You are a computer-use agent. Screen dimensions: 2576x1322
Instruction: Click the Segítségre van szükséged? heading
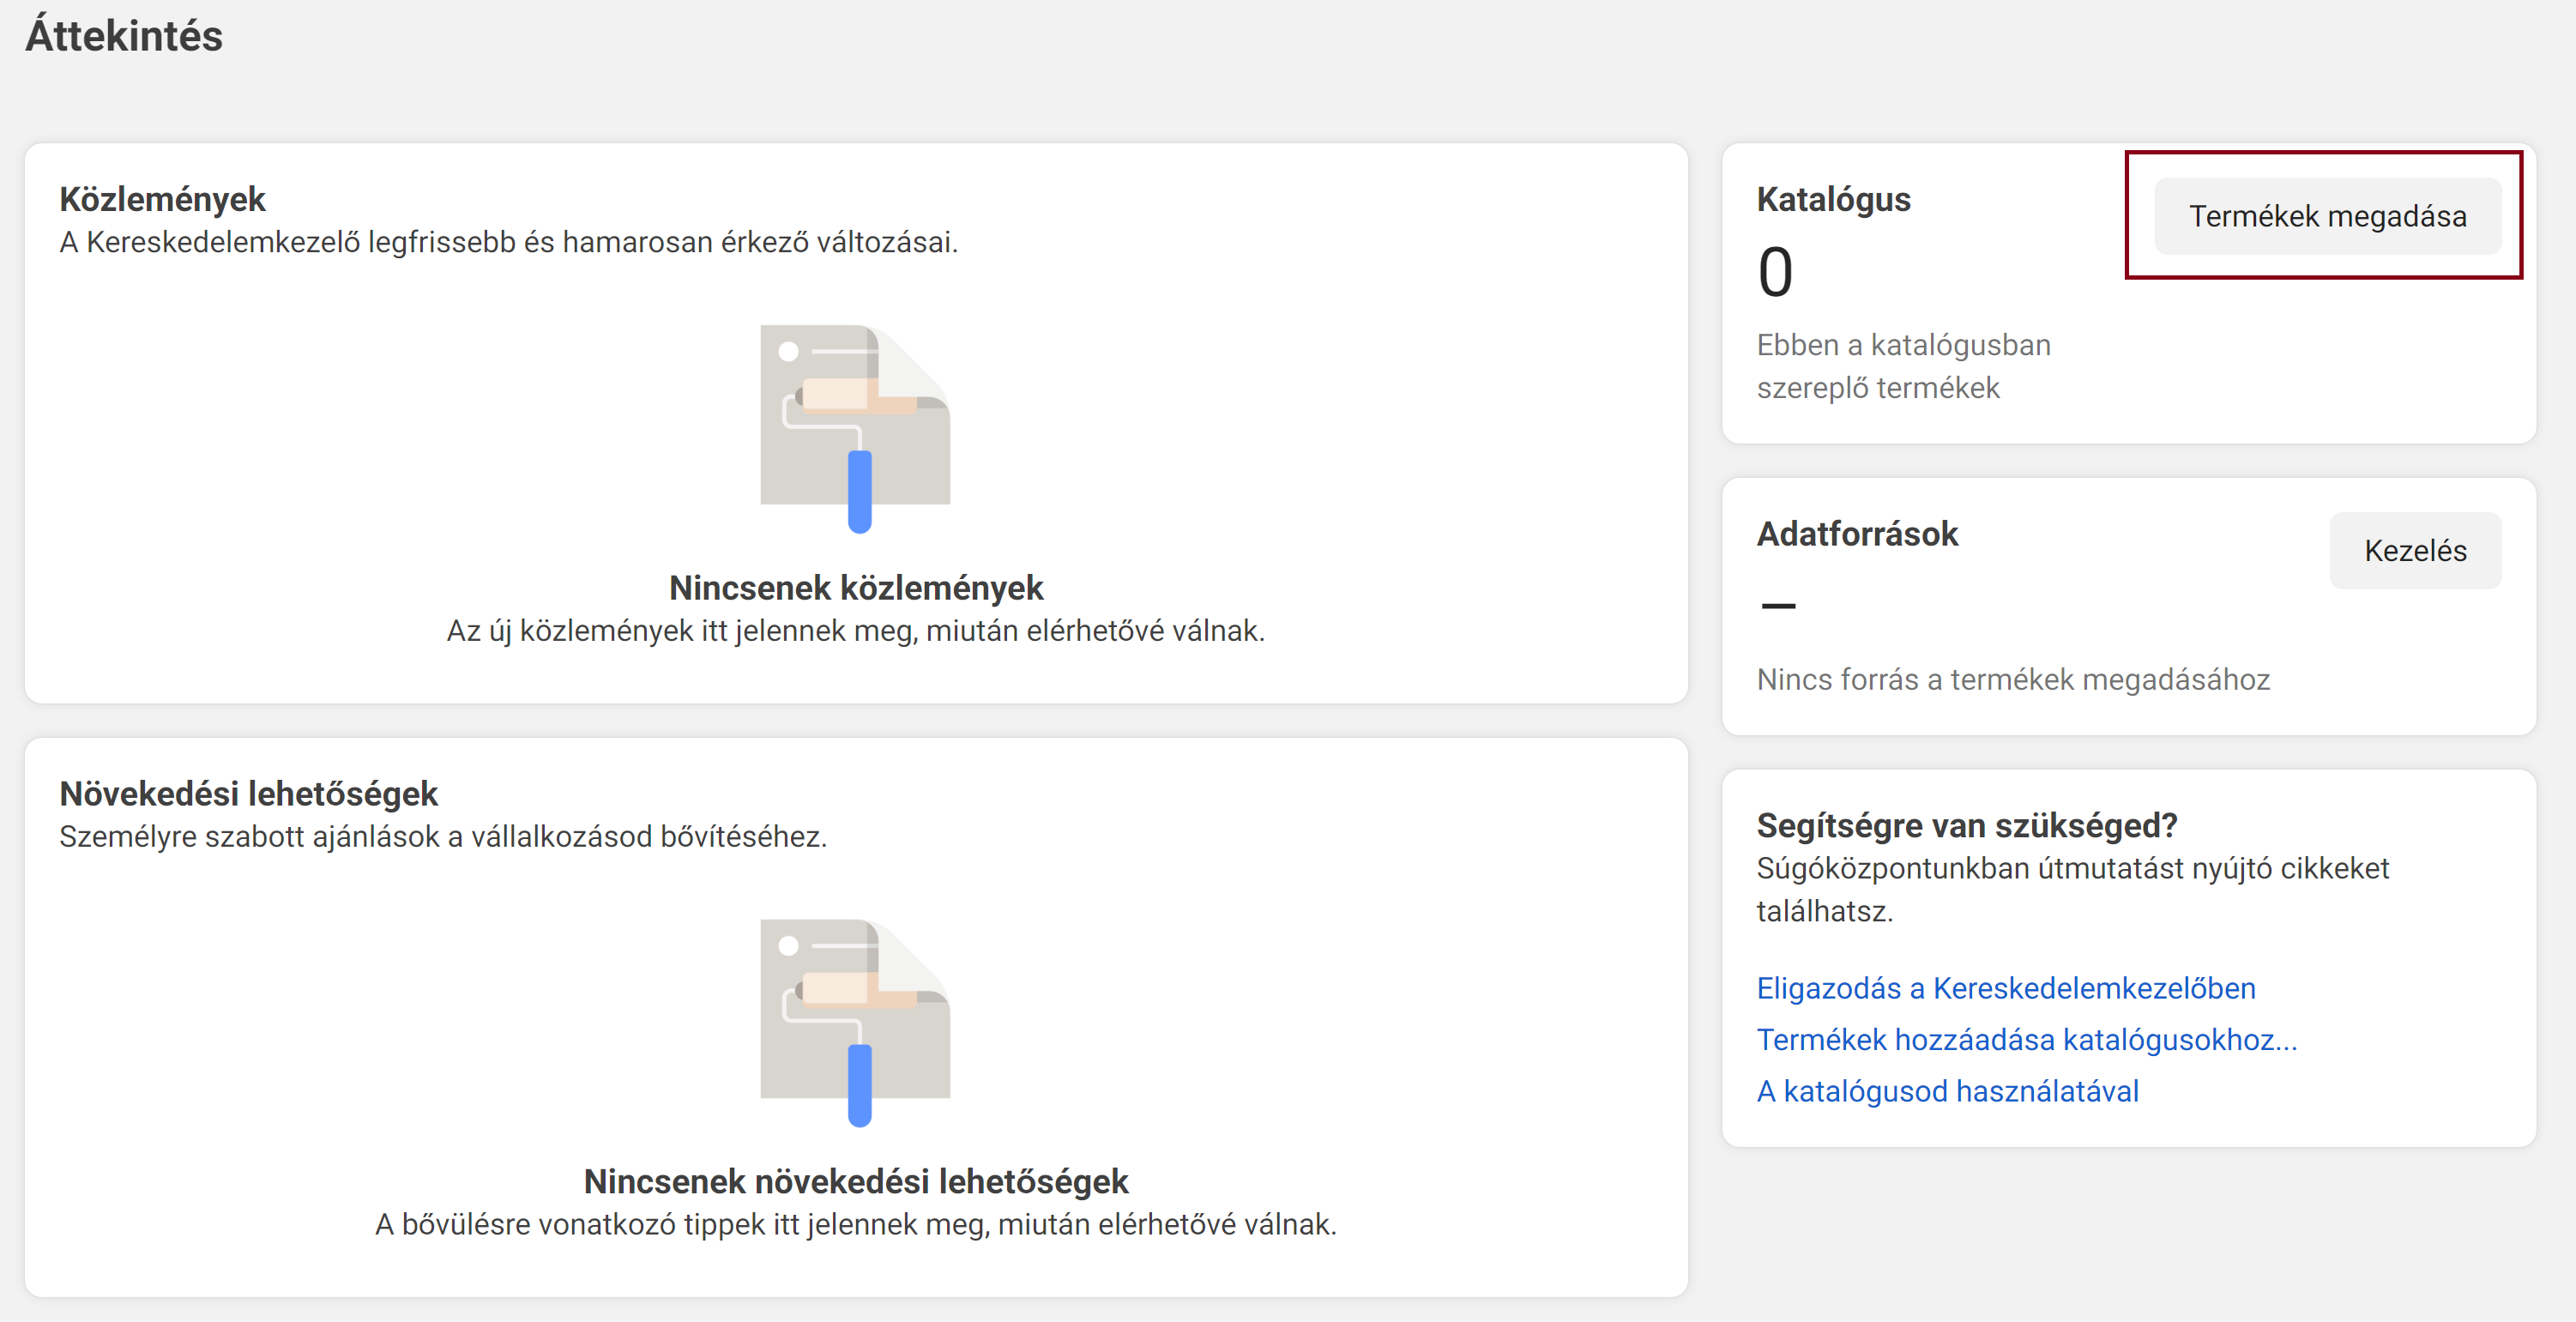pyautogui.click(x=1967, y=825)
